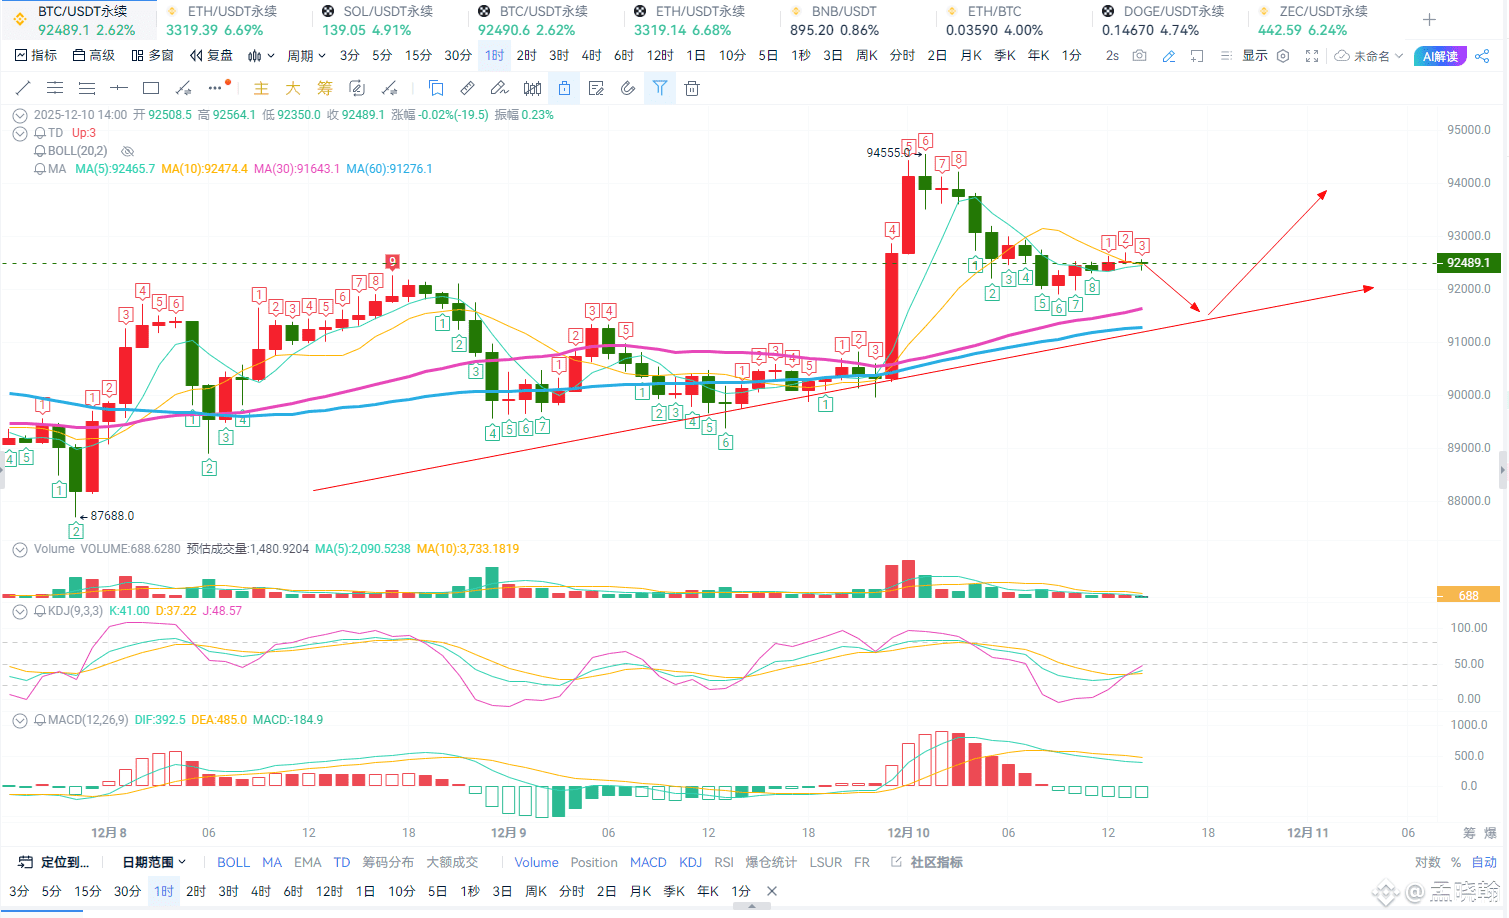1509x918 pixels.
Task: Enter fullscreen chart mode
Action: click(1312, 56)
